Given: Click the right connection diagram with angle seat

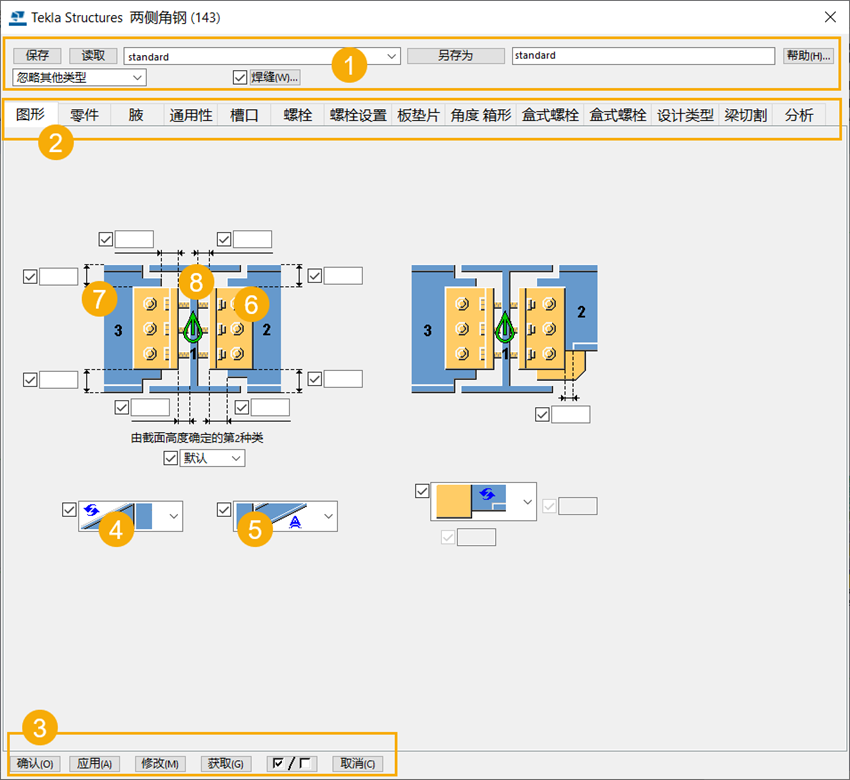Looking at the screenshot, I should tap(505, 329).
